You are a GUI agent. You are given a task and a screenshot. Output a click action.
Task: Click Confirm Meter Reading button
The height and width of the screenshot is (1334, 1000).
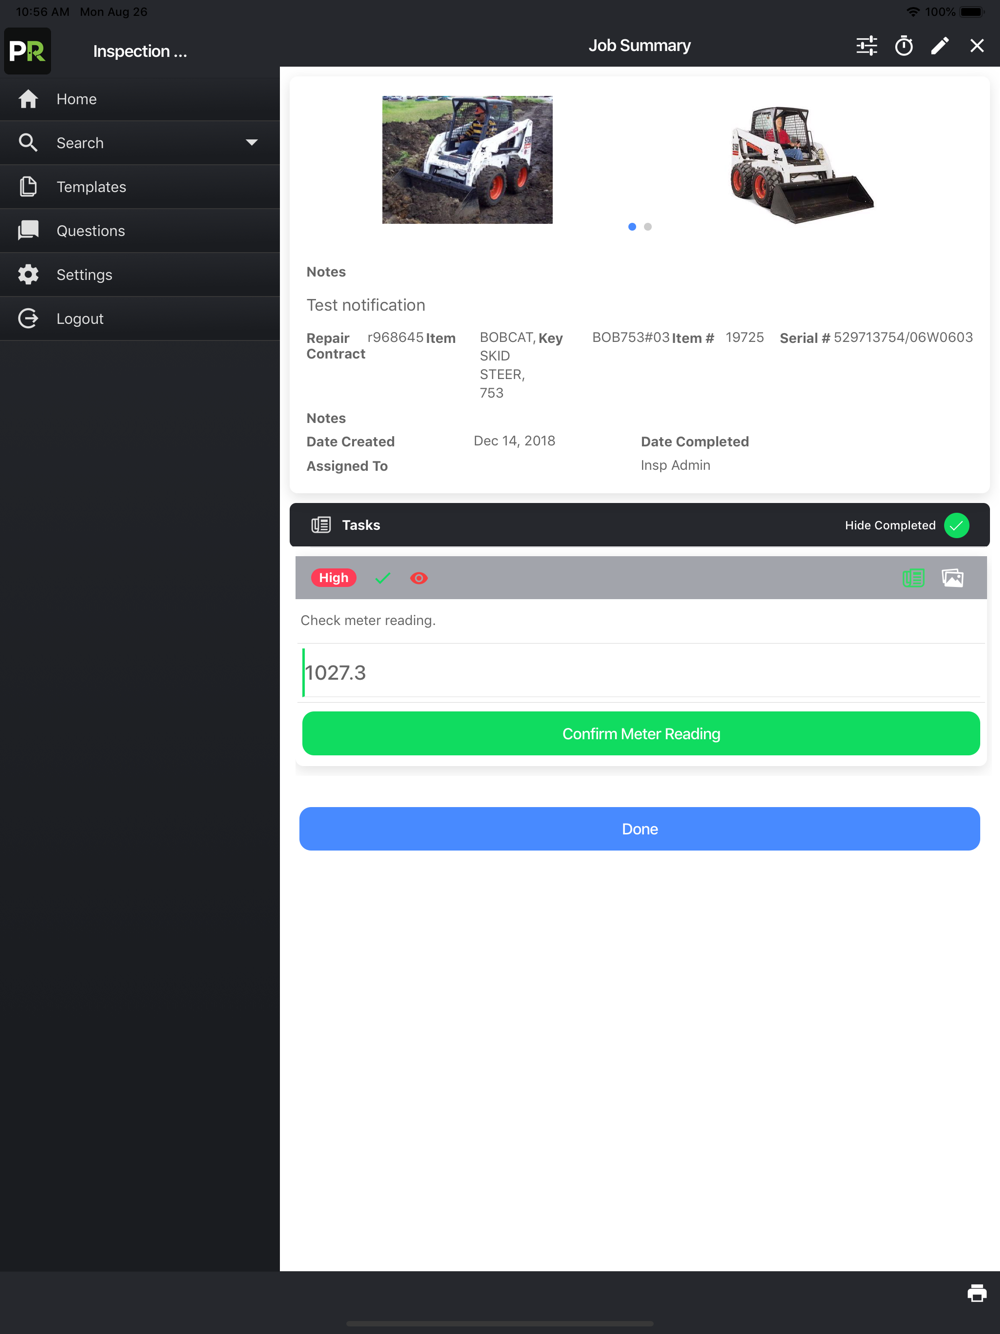(641, 734)
